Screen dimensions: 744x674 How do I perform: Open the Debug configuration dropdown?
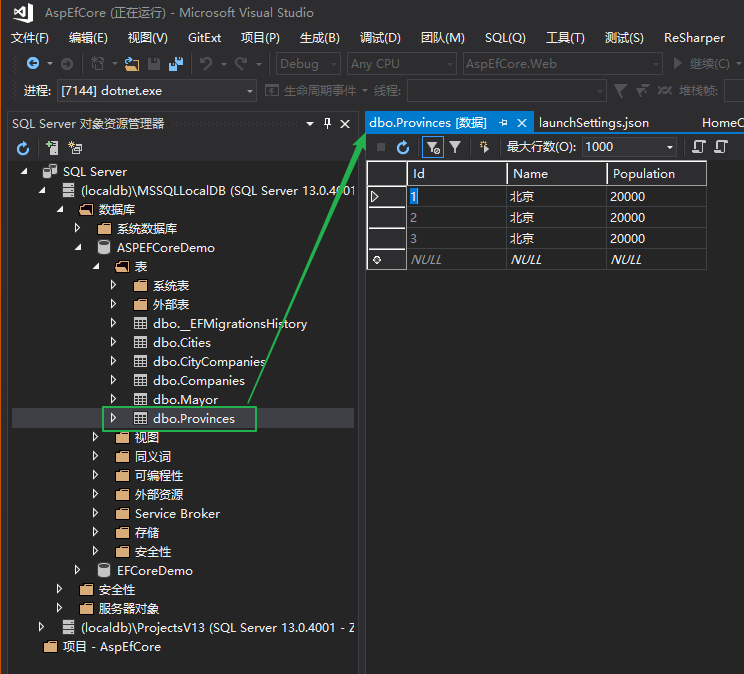(308, 64)
